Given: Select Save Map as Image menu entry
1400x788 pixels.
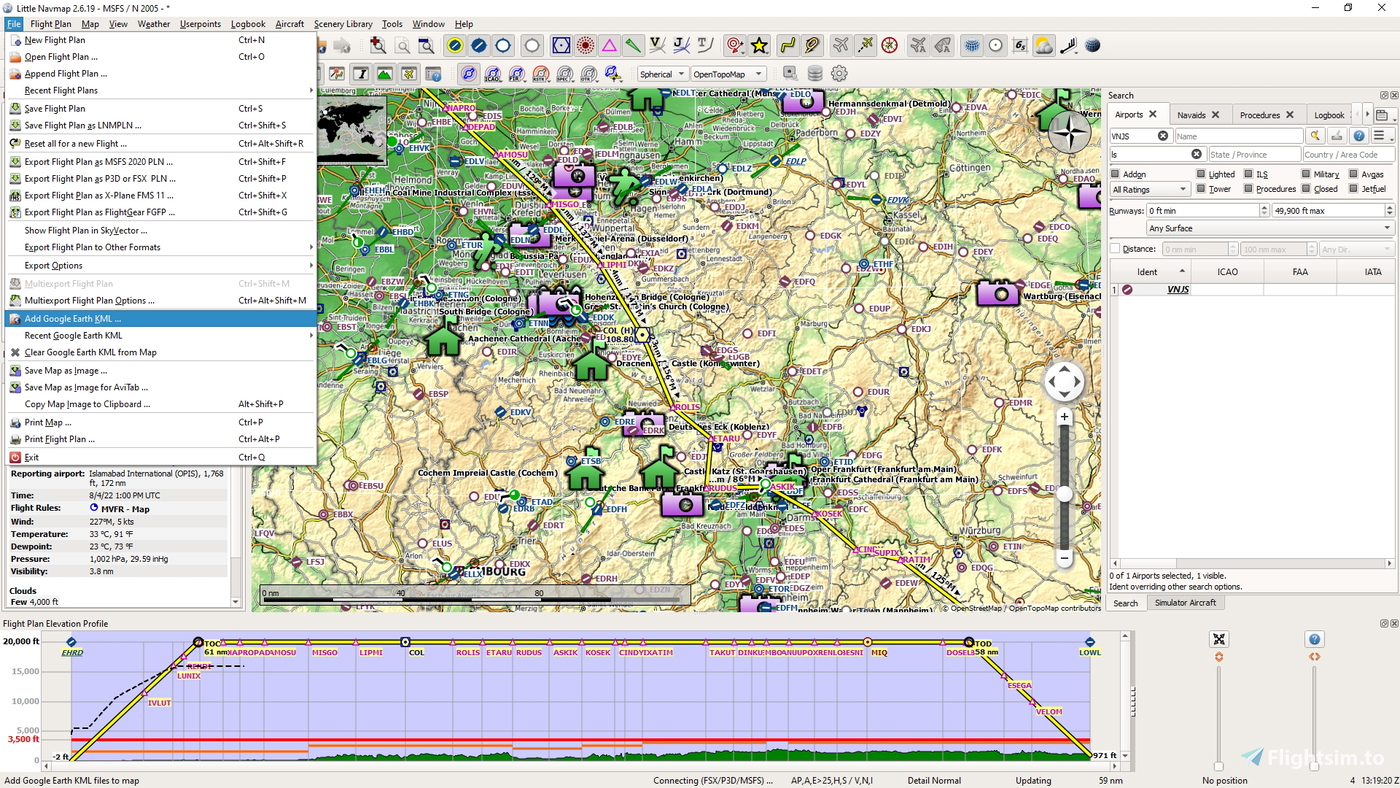Looking at the screenshot, I should [160, 370].
